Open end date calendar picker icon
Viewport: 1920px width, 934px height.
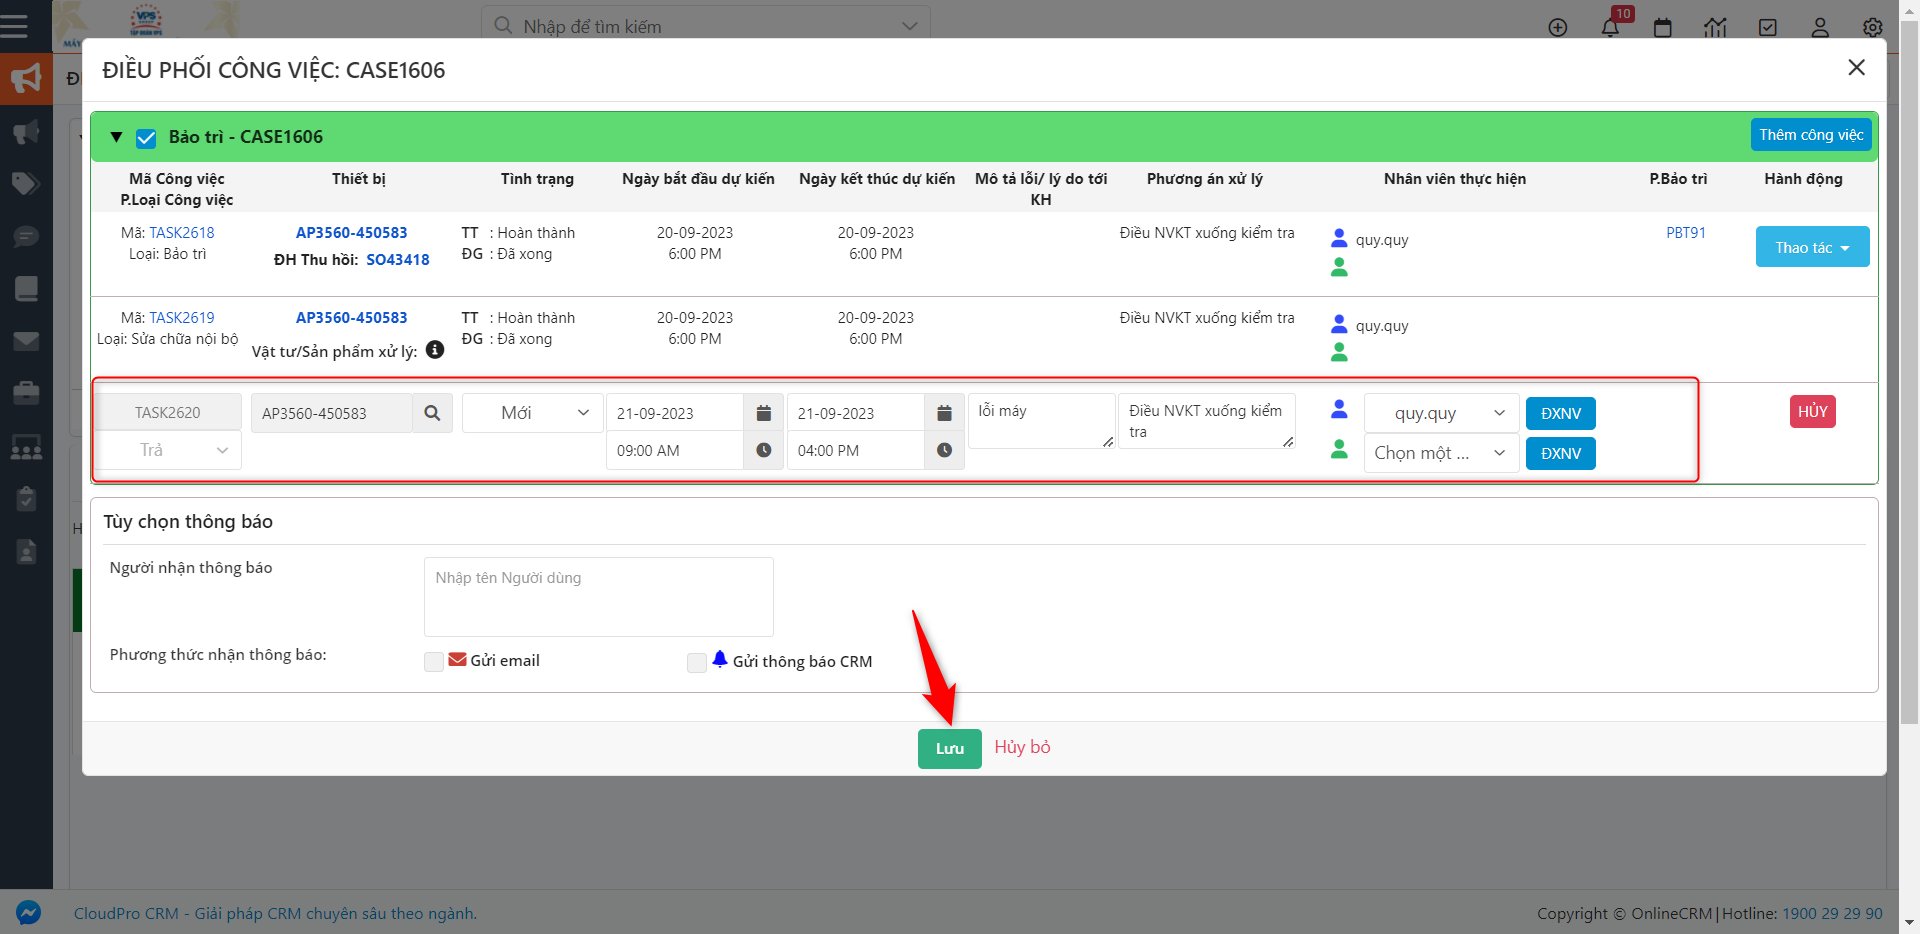pos(944,413)
